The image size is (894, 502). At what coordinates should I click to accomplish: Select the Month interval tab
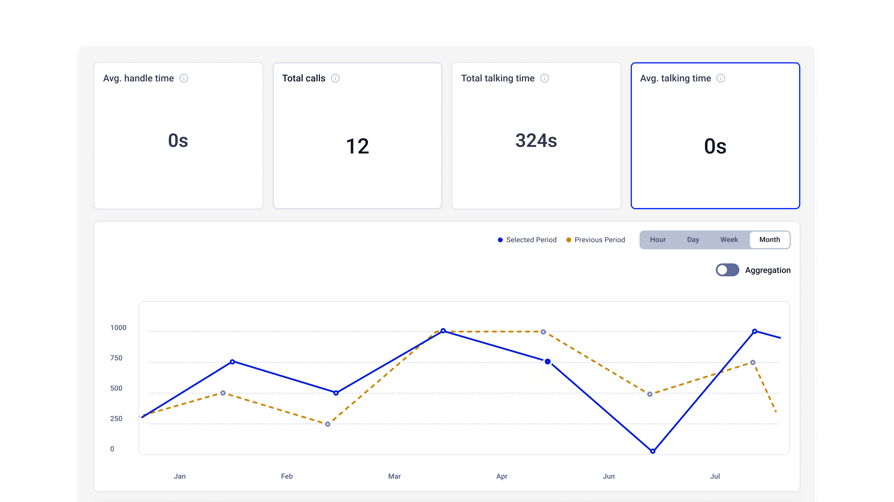coord(770,240)
